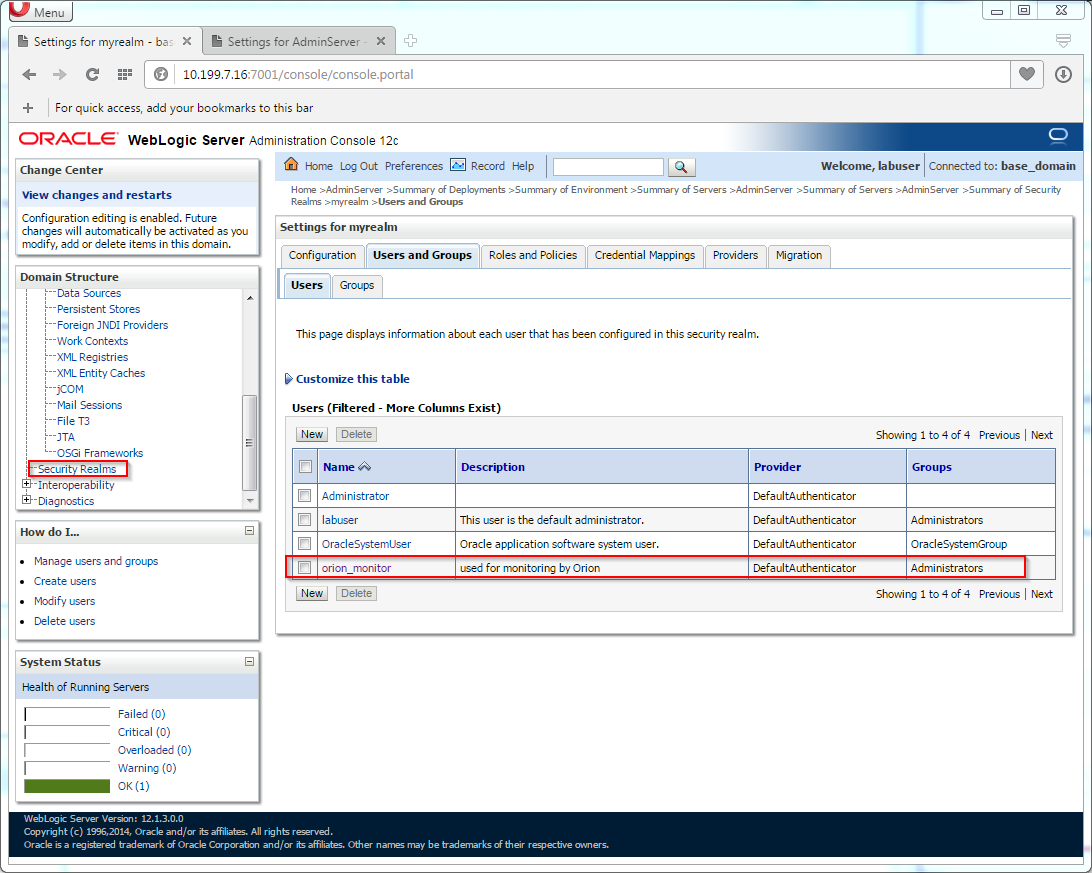Click Domain Structure scroll down arrow
Image resolution: width=1092 pixels, height=873 pixels.
(x=250, y=501)
